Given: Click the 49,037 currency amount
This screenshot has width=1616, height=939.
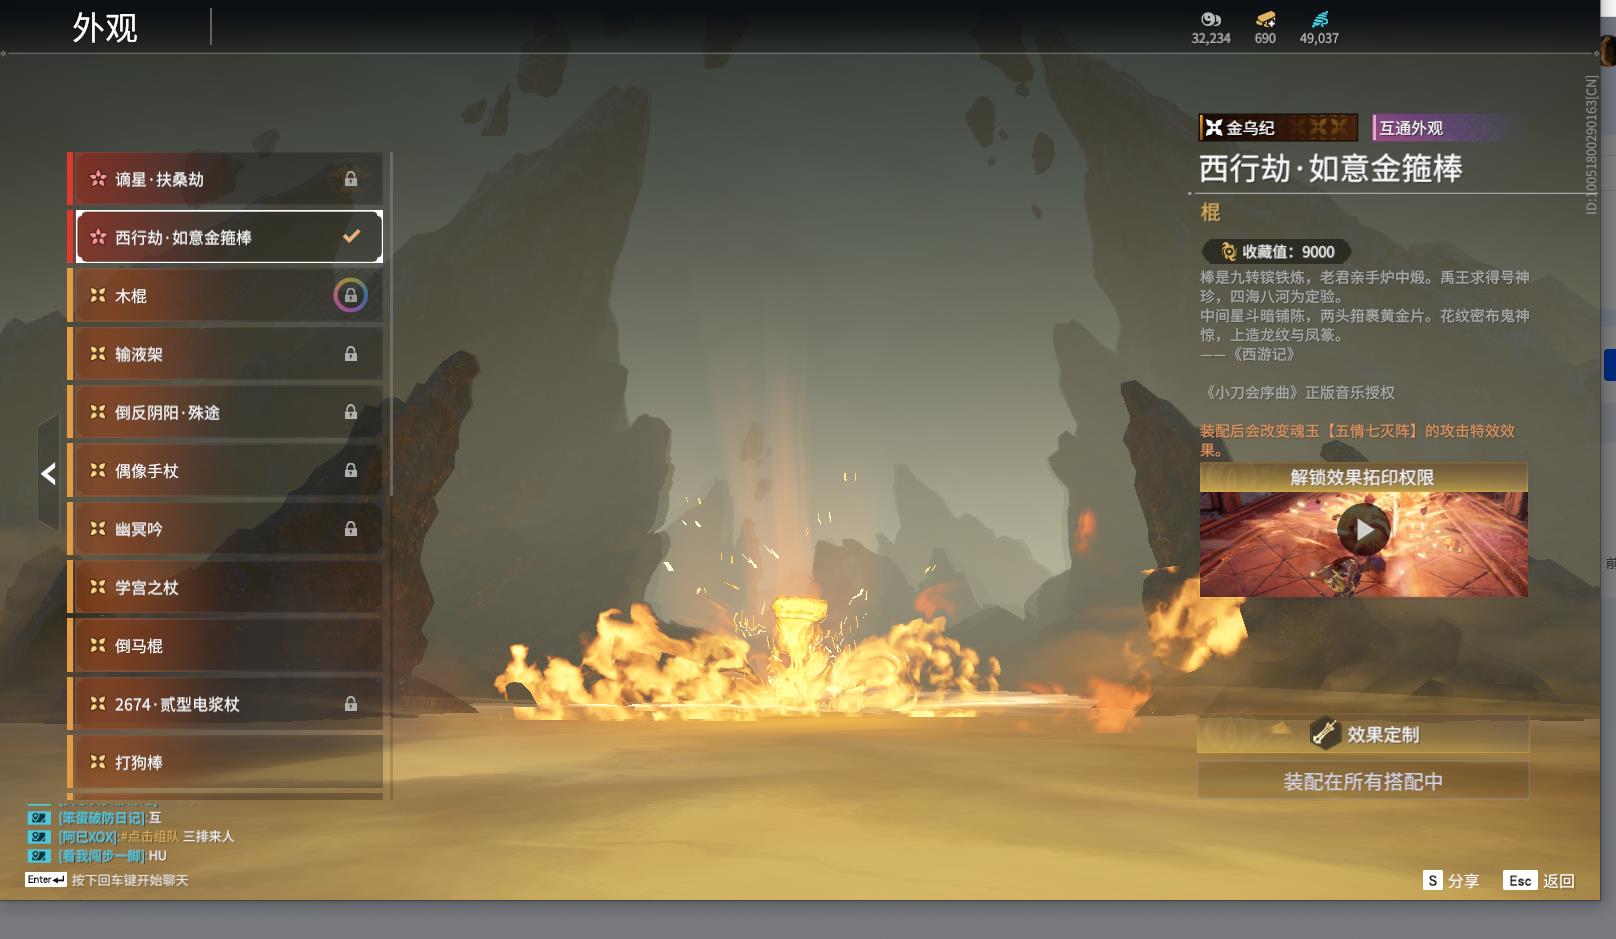Looking at the screenshot, I should click(x=1319, y=38).
